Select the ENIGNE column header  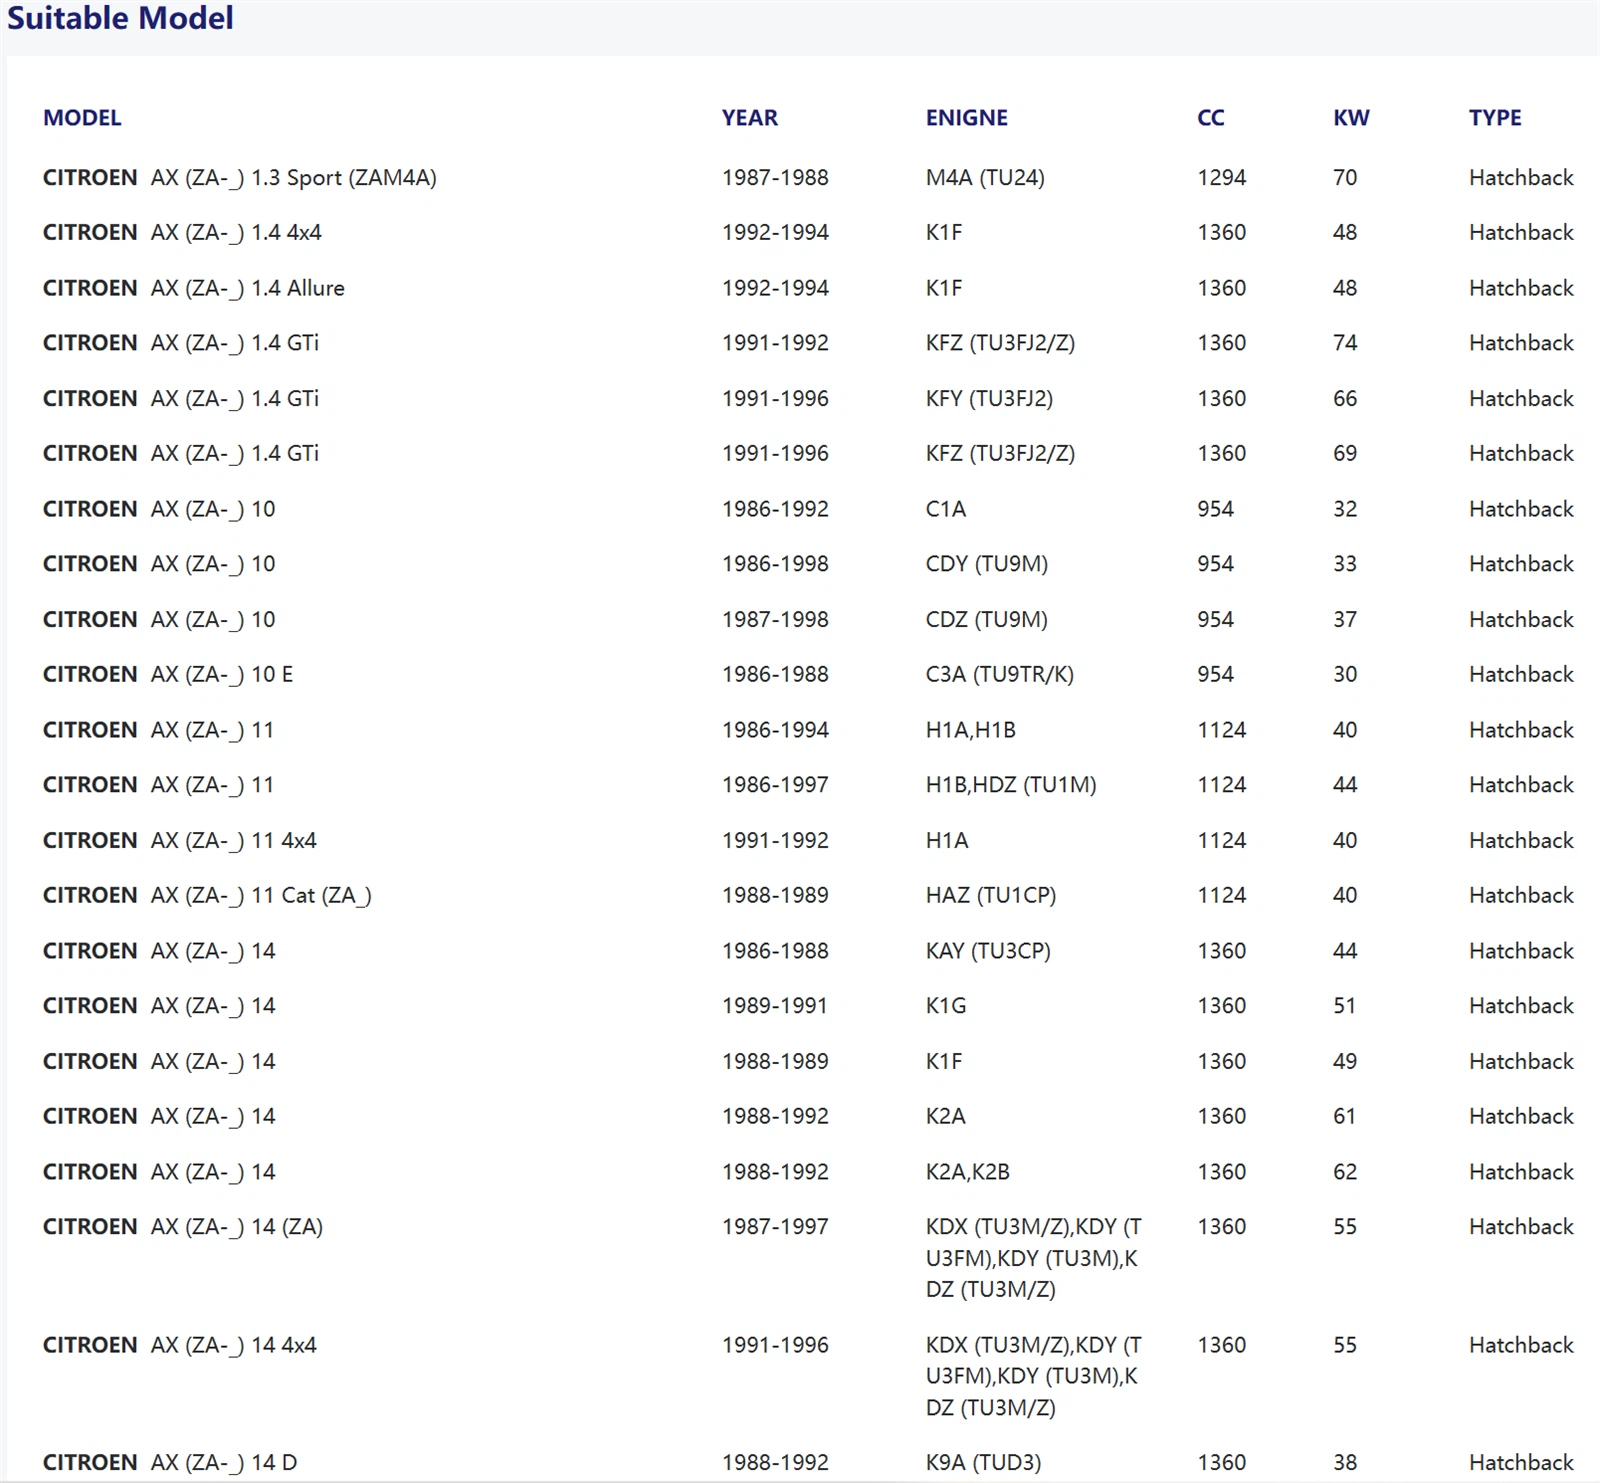(967, 118)
